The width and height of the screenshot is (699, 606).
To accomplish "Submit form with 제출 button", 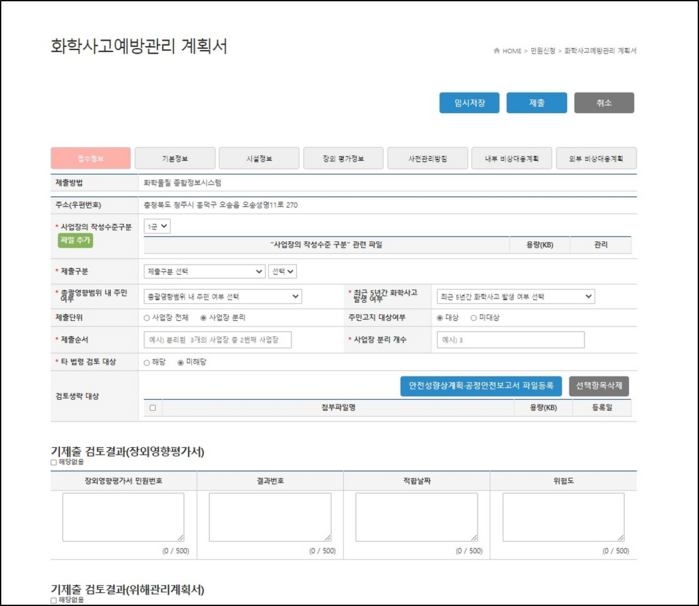I will (x=536, y=103).
